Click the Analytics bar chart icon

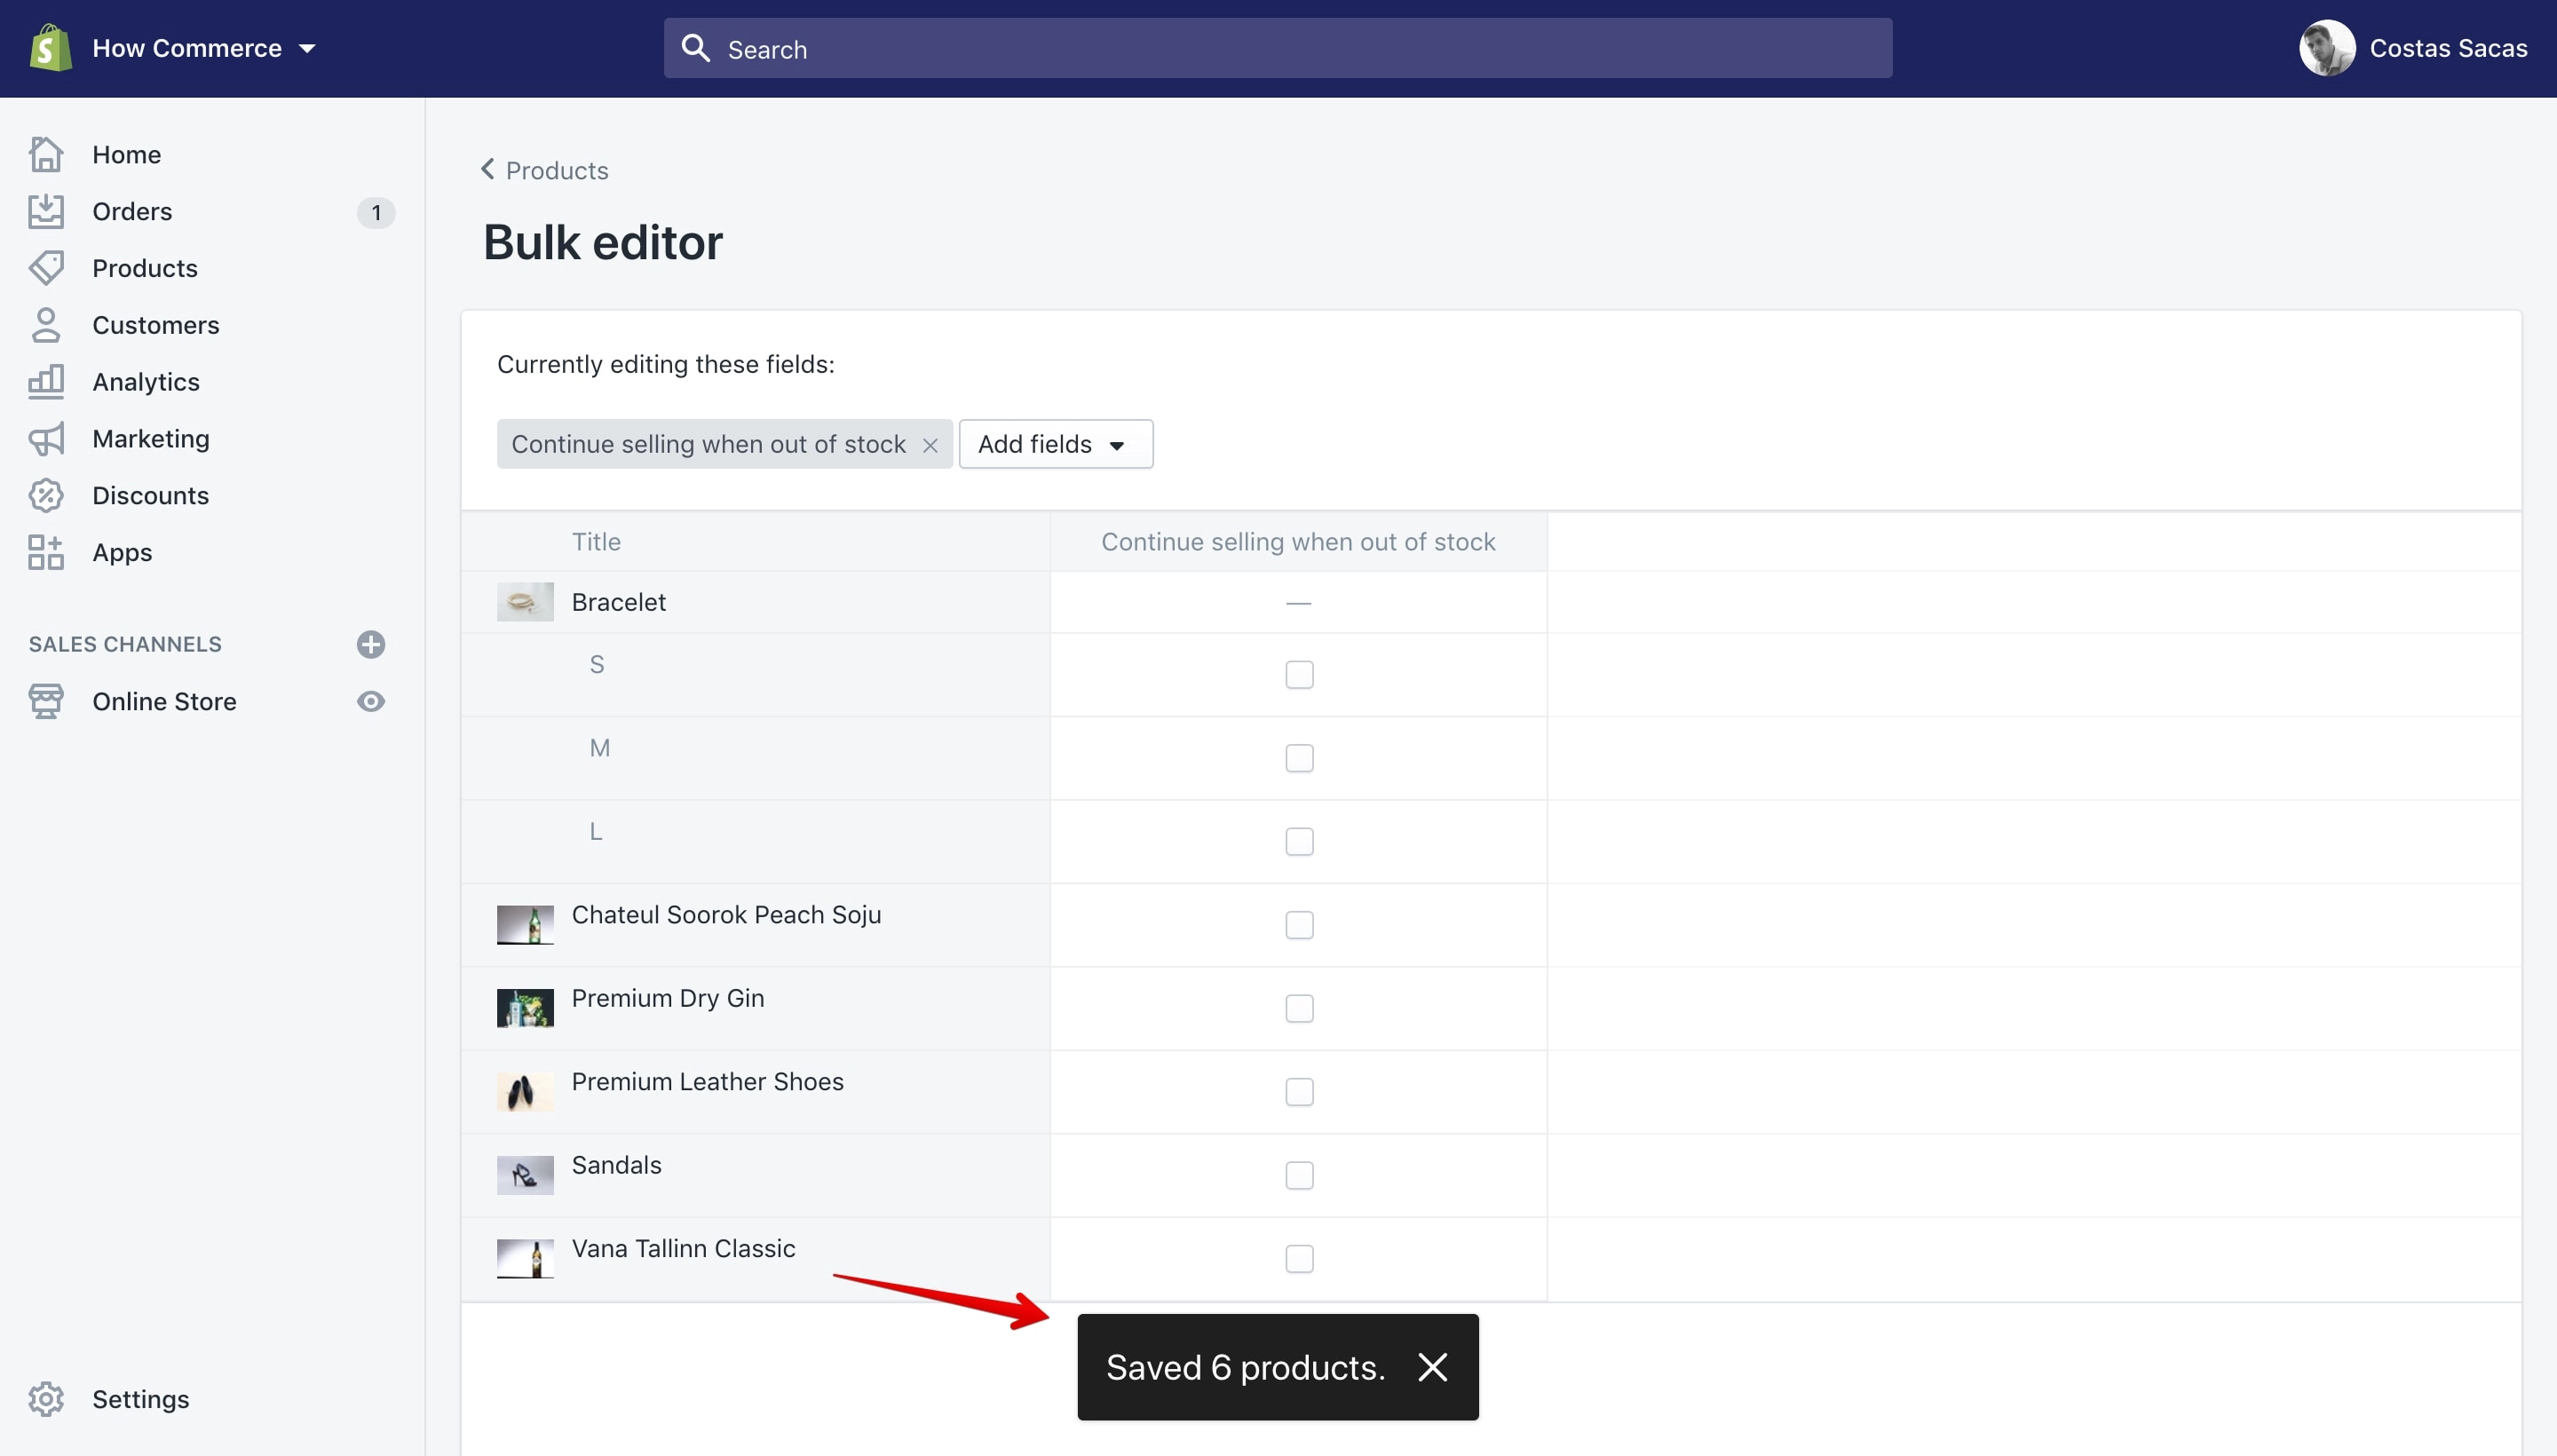pyautogui.click(x=46, y=382)
